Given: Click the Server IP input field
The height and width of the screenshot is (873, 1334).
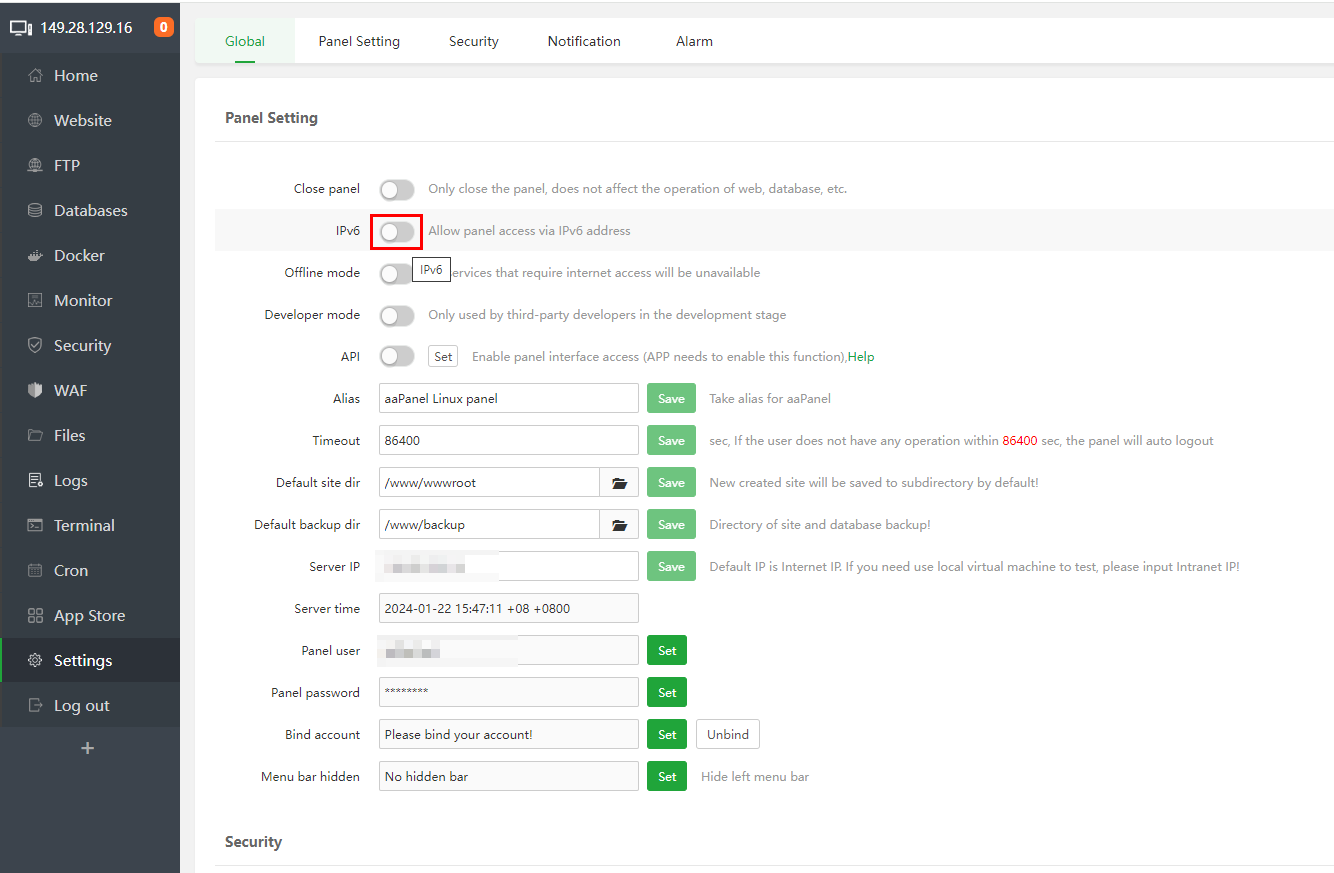Looking at the screenshot, I should (x=509, y=567).
